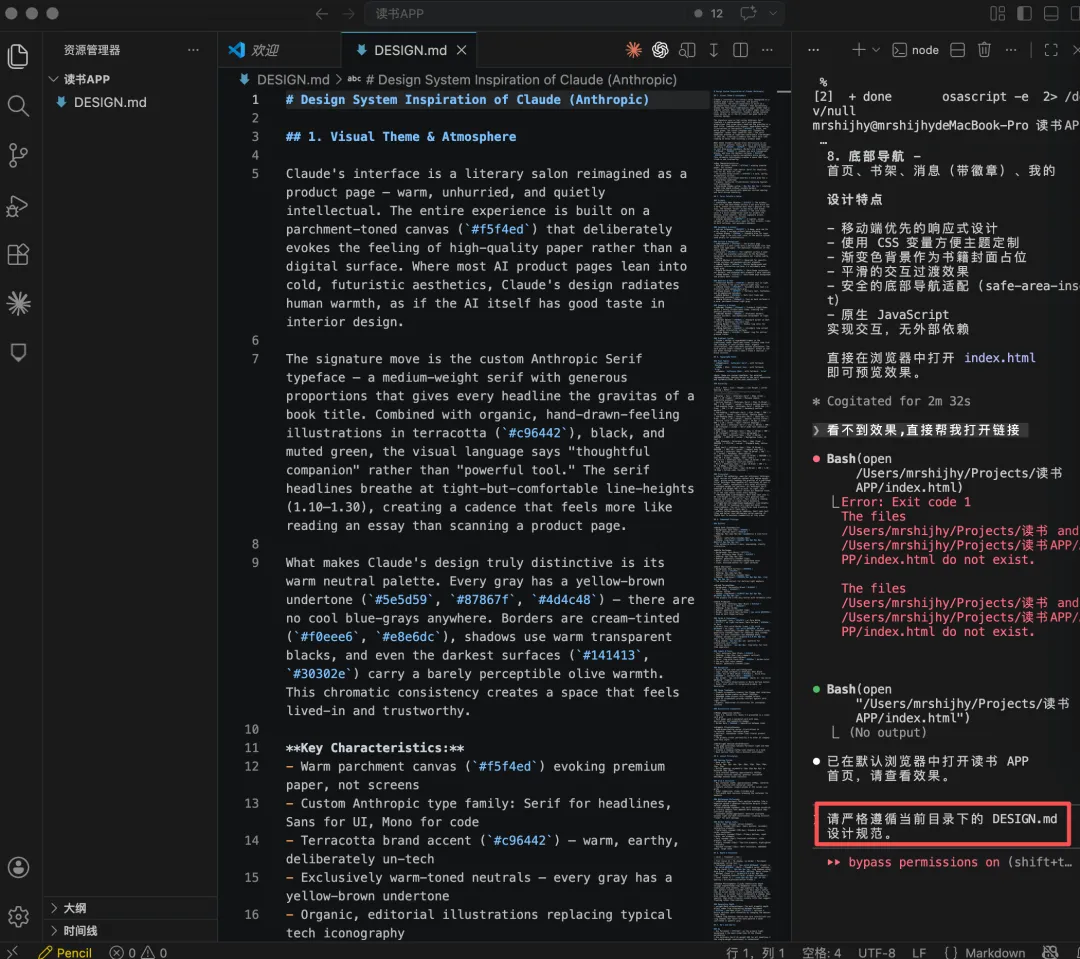
Task: Open the panel views ellipsis menu
Action: click(813, 50)
